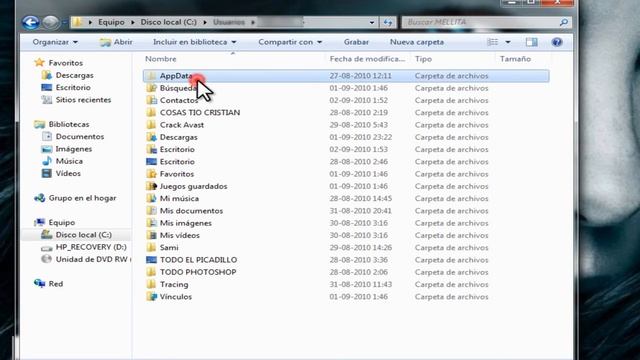Open Documentos library in sidebar

(x=80, y=136)
